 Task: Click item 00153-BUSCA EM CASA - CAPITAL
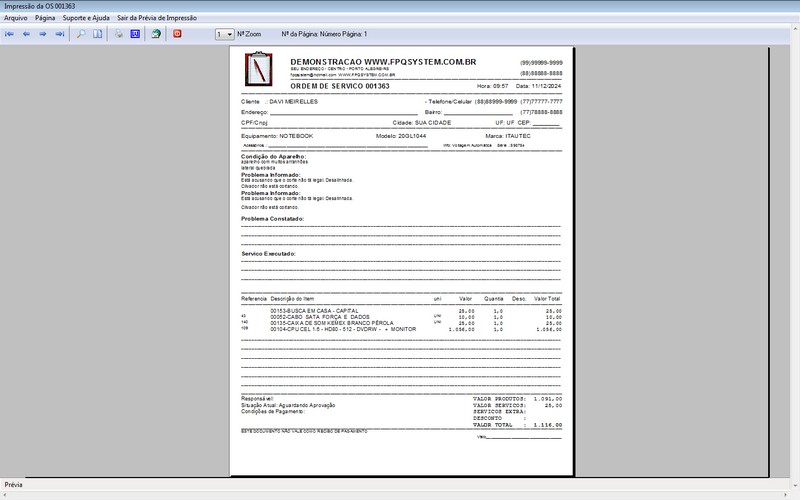(x=314, y=311)
